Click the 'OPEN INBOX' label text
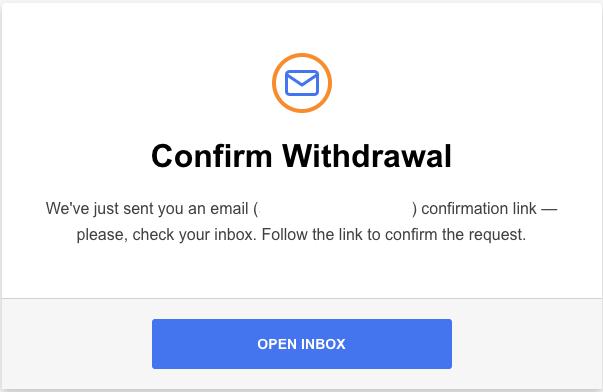This screenshot has height=392, width=603. (302, 344)
